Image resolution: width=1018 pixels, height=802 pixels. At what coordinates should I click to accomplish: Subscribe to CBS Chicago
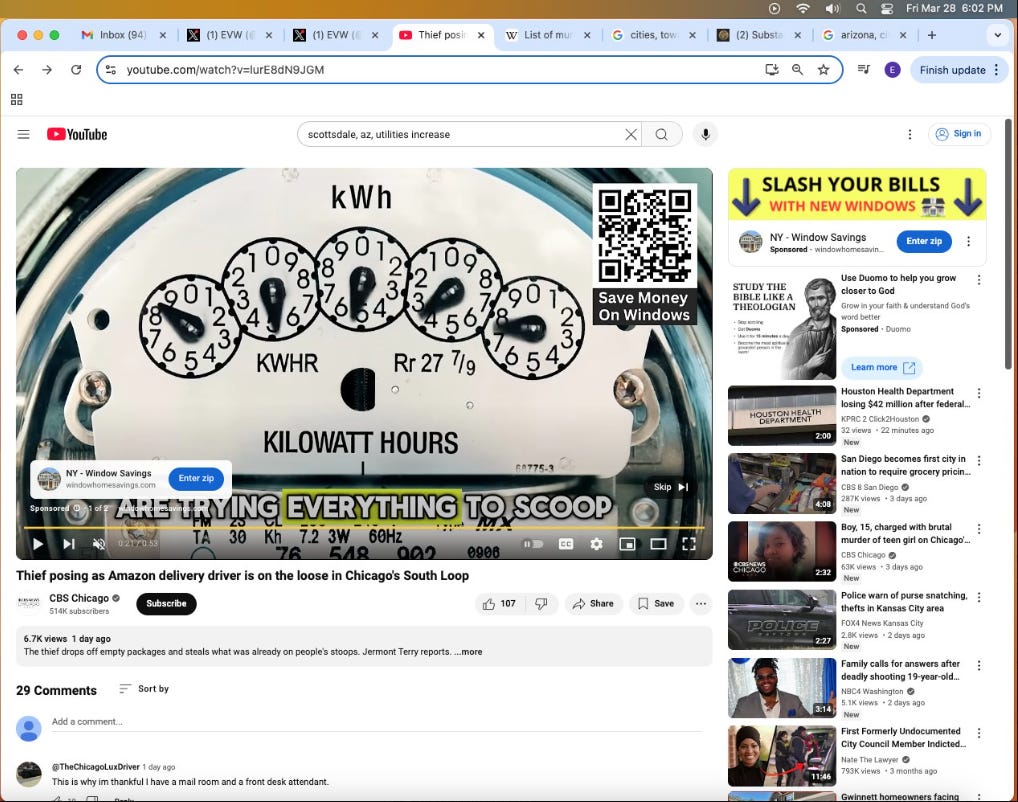tap(166, 603)
